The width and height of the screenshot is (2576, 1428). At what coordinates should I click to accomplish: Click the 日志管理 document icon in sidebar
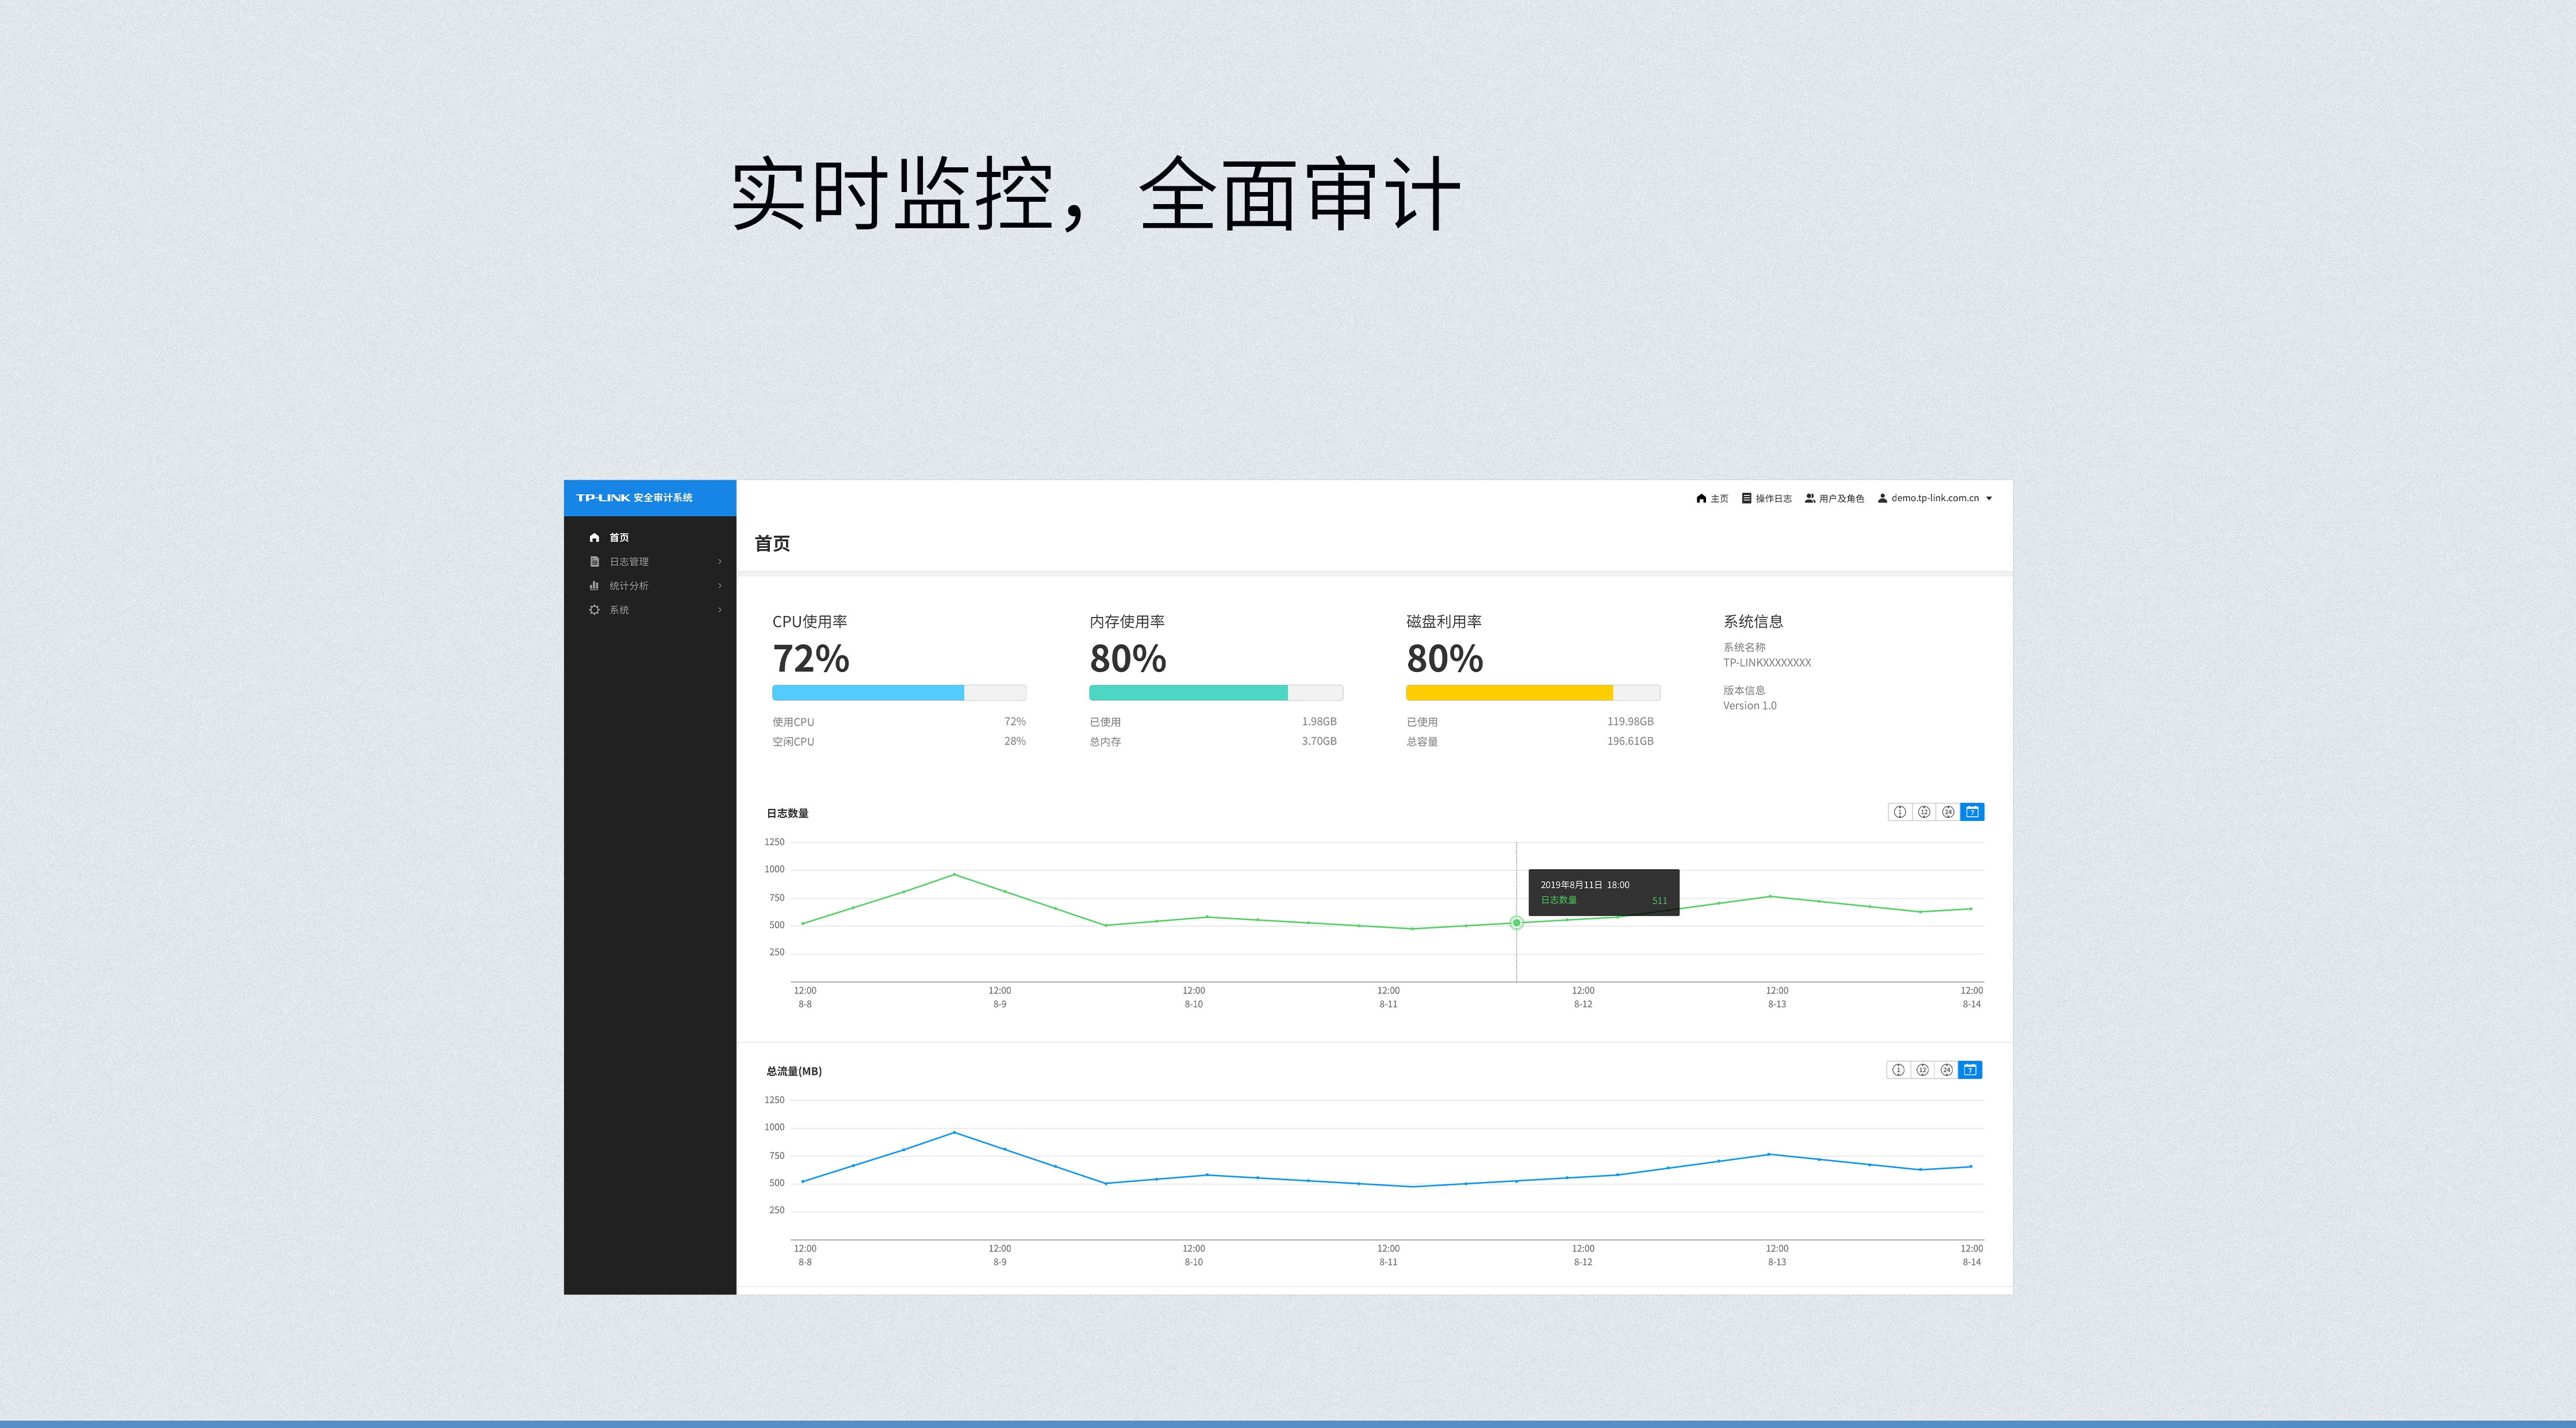tap(594, 562)
